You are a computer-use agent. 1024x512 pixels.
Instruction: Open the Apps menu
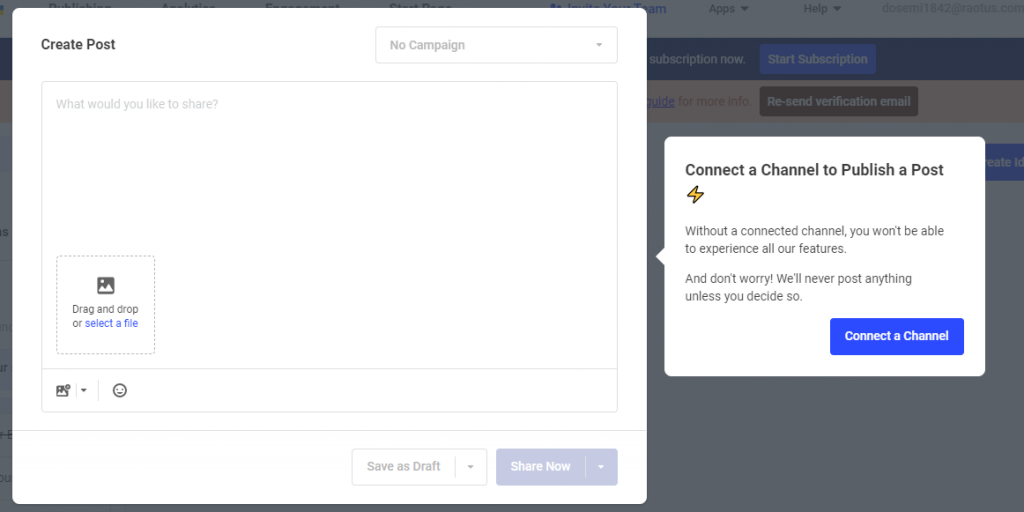pos(728,8)
